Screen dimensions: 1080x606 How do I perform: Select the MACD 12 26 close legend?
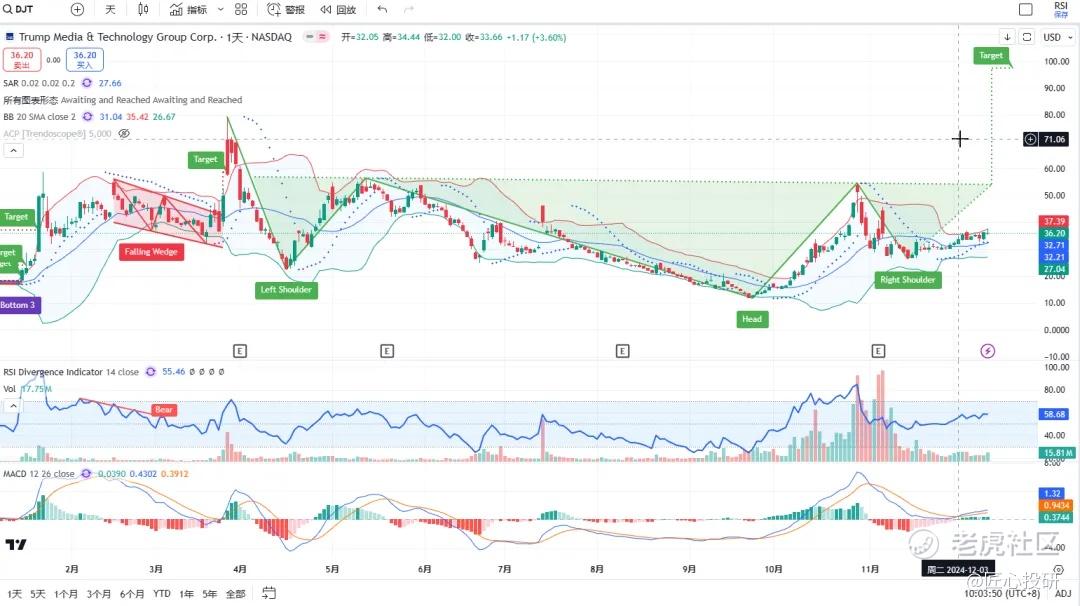pyautogui.click(x=39, y=474)
